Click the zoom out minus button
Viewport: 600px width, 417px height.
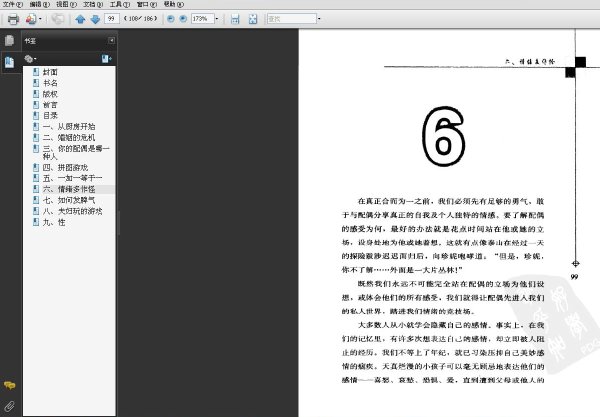click(171, 18)
